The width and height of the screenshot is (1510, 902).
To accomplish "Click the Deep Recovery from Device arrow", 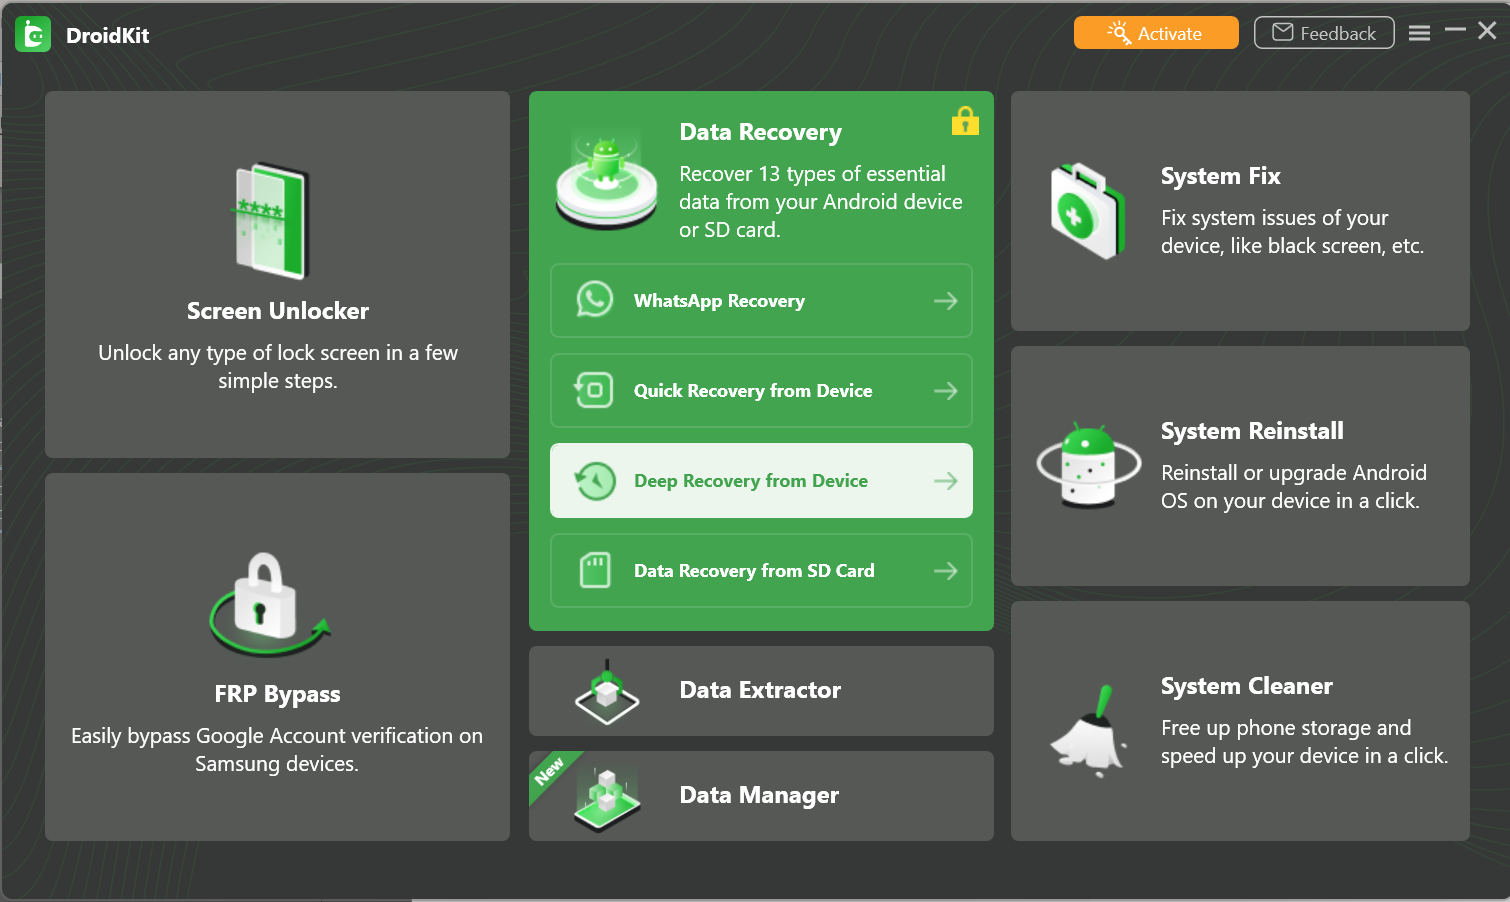I will point(946,481).
